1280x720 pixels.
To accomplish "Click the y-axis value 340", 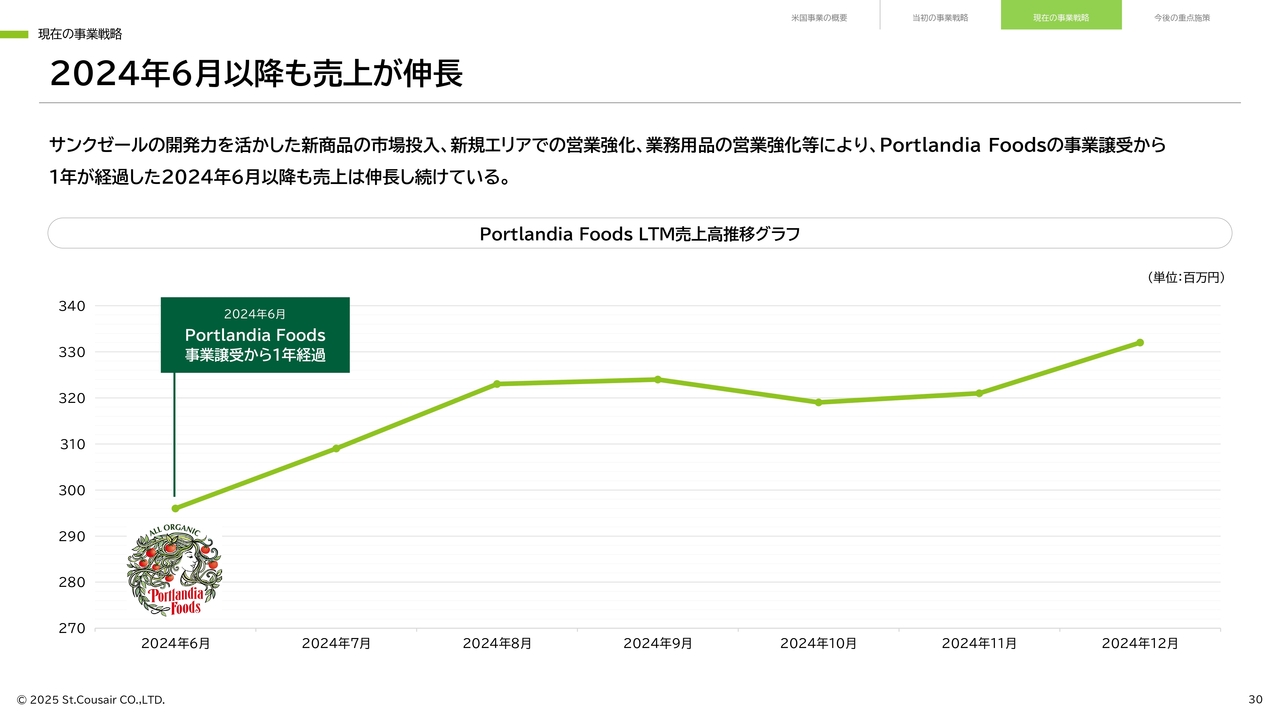I will tap(73, 306).
